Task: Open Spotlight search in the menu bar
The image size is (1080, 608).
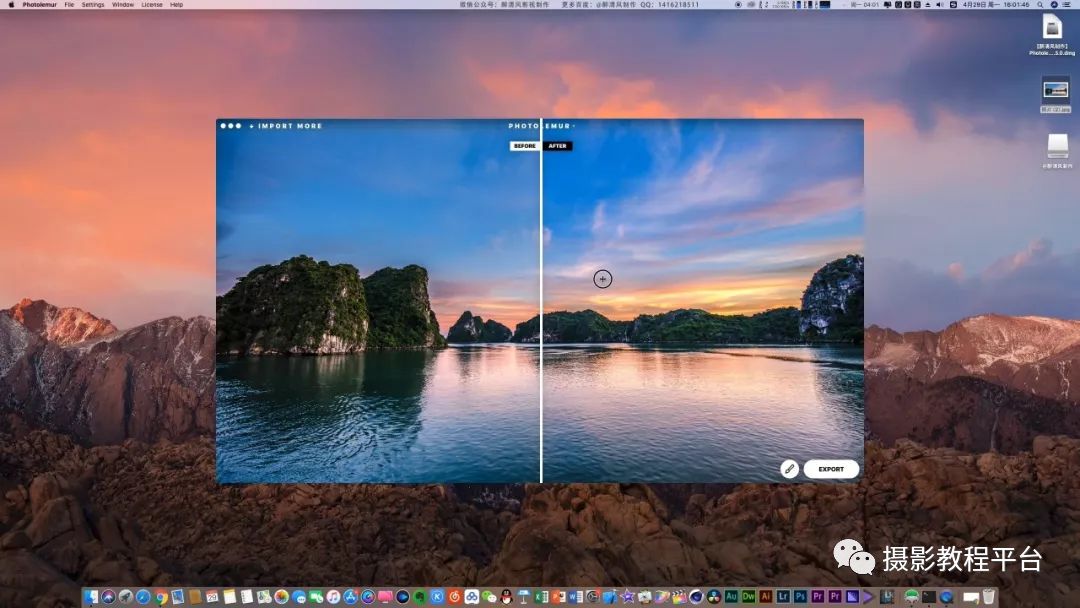Action: point(1040,5)
